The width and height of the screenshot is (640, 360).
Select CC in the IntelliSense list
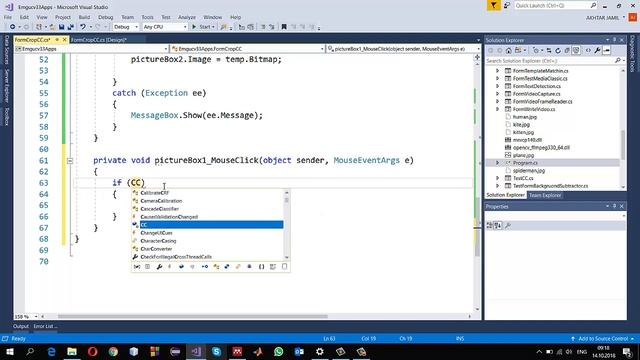tap(207, 225)
